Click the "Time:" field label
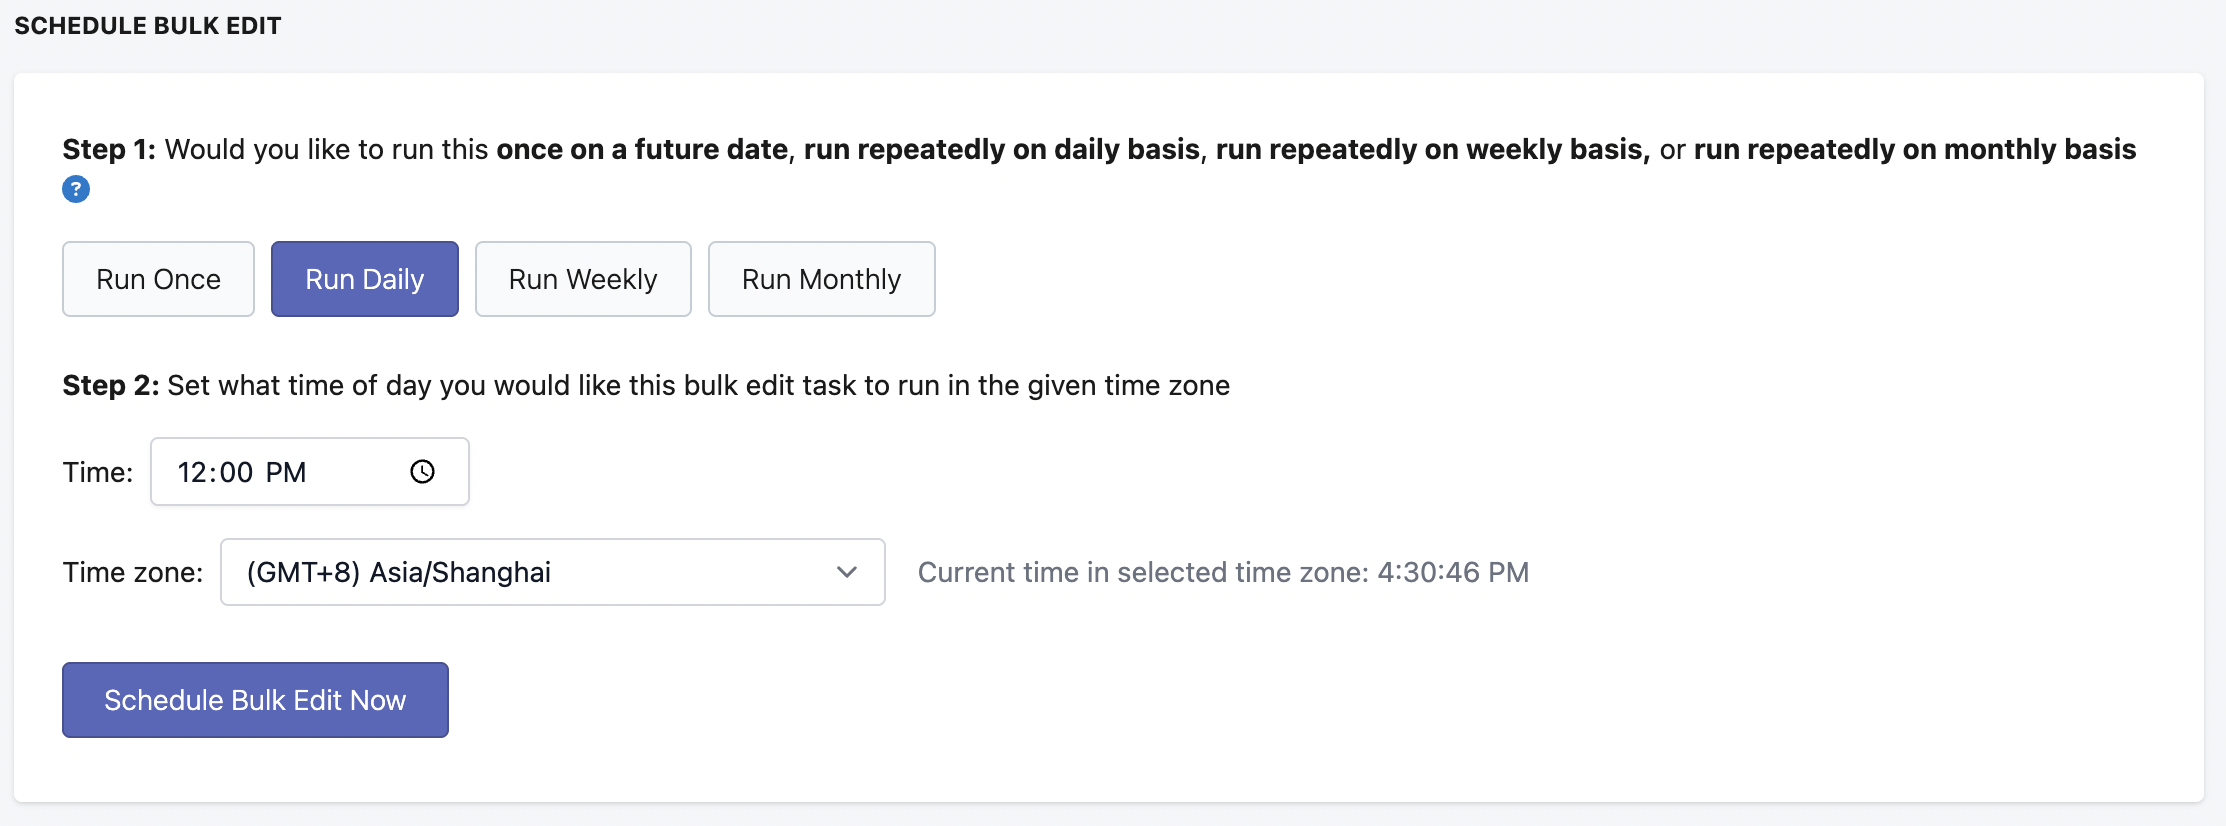This screenshot has width=2226, height=826. (x=98, y=472)
